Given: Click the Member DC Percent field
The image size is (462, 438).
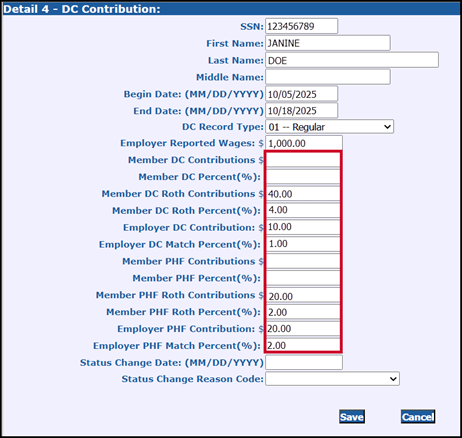Looking at the screenshot, I should pos(303,177).
